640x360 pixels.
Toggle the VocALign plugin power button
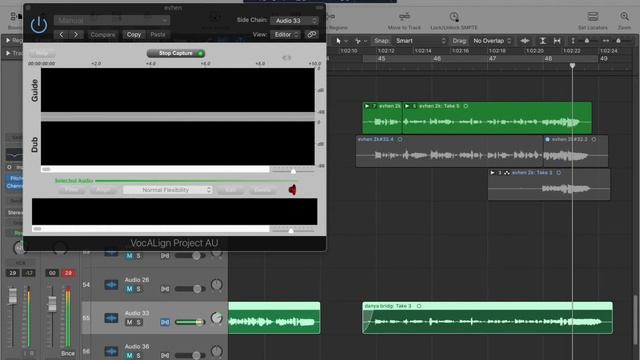coord(39,25)
